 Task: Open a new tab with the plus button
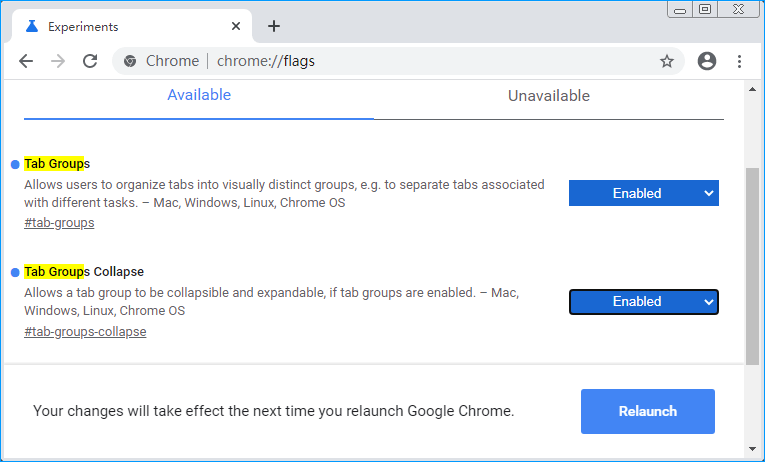(x=274, y=26)
